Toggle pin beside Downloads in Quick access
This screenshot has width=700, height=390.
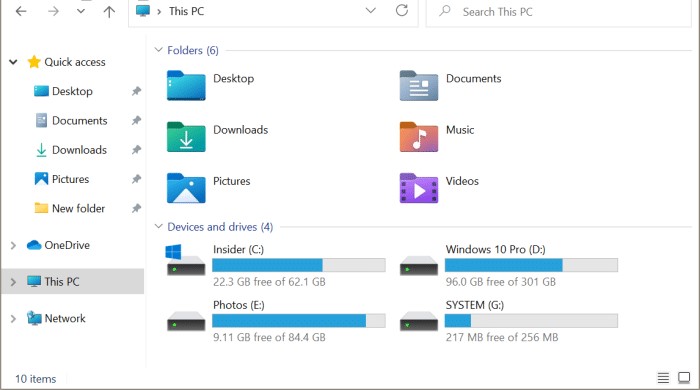click(x=136, y=149)
